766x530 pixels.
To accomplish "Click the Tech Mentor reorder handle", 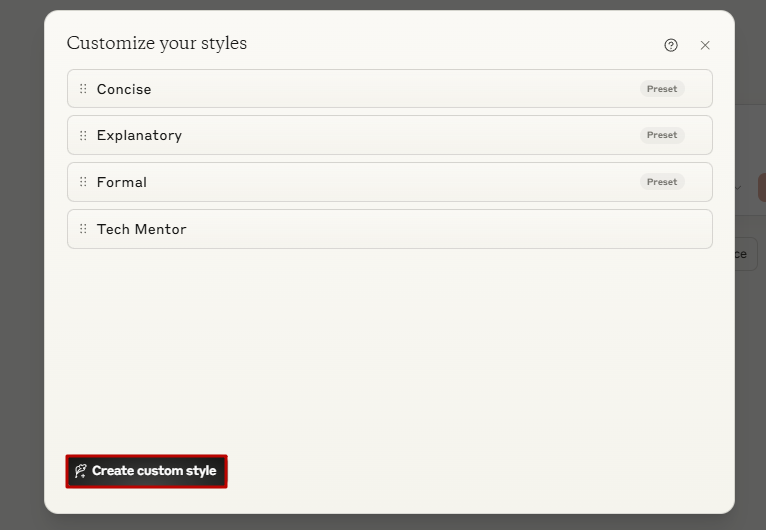I will (x=83, y=229).
